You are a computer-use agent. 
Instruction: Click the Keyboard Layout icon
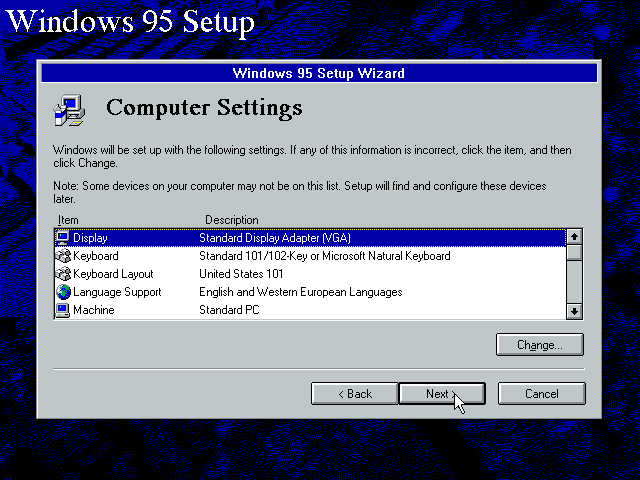63,274
